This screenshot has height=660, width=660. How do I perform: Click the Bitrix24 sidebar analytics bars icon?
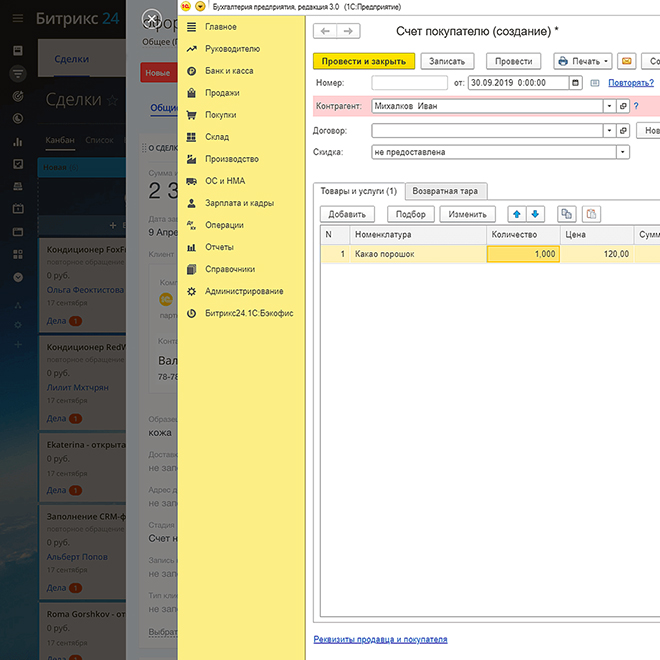[18, 142]
